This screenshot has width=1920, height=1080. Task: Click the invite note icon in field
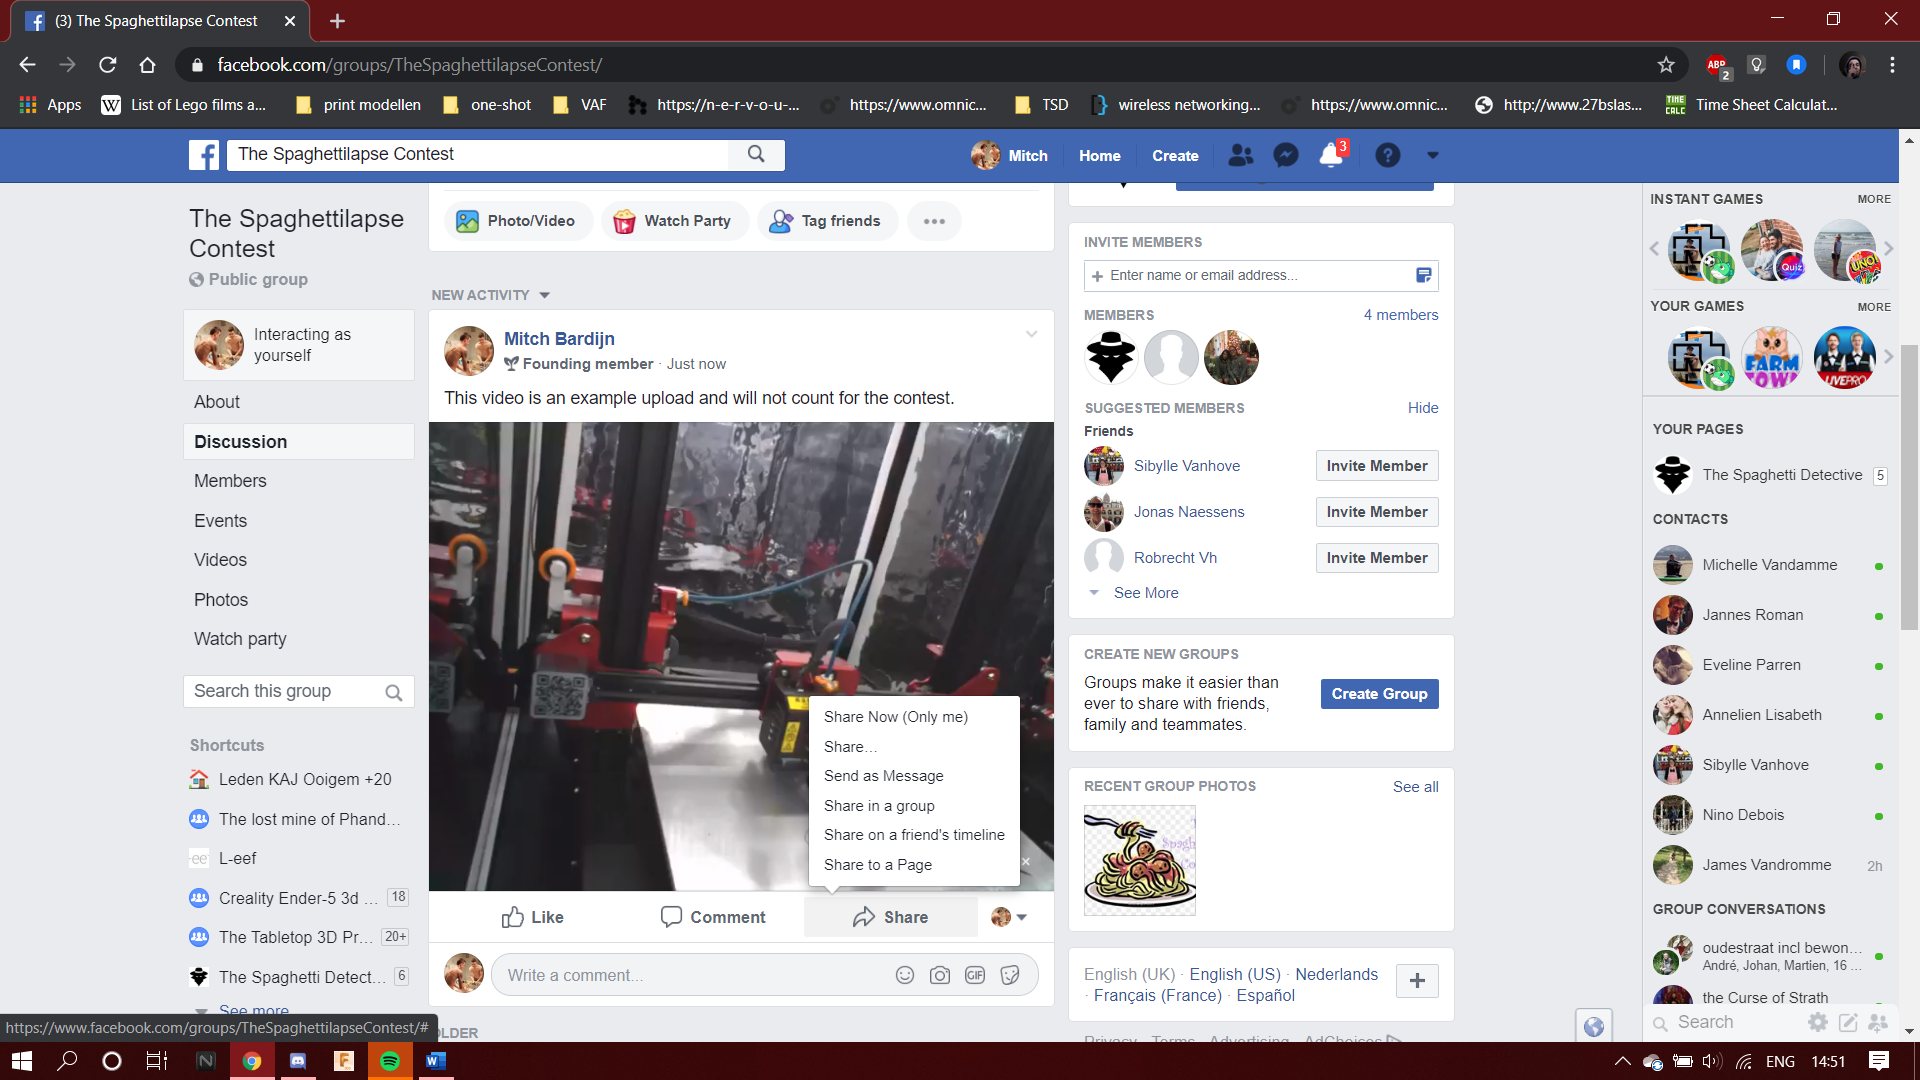click(x=1423, y=275)
